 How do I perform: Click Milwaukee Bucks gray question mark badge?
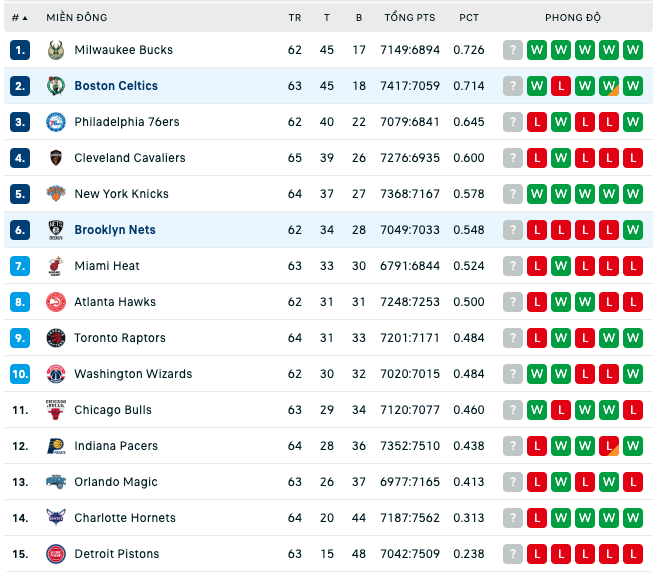coord(513,50)
